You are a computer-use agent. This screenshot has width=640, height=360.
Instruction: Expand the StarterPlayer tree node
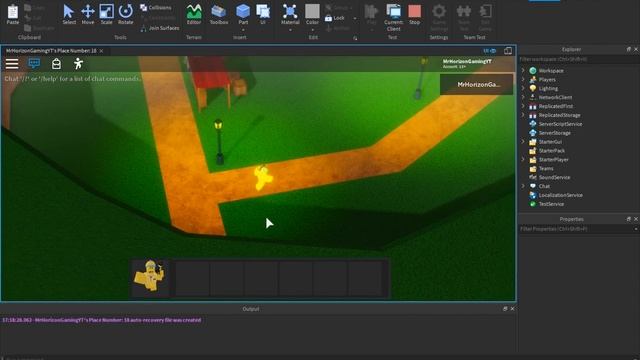click(x=523, y=160)
